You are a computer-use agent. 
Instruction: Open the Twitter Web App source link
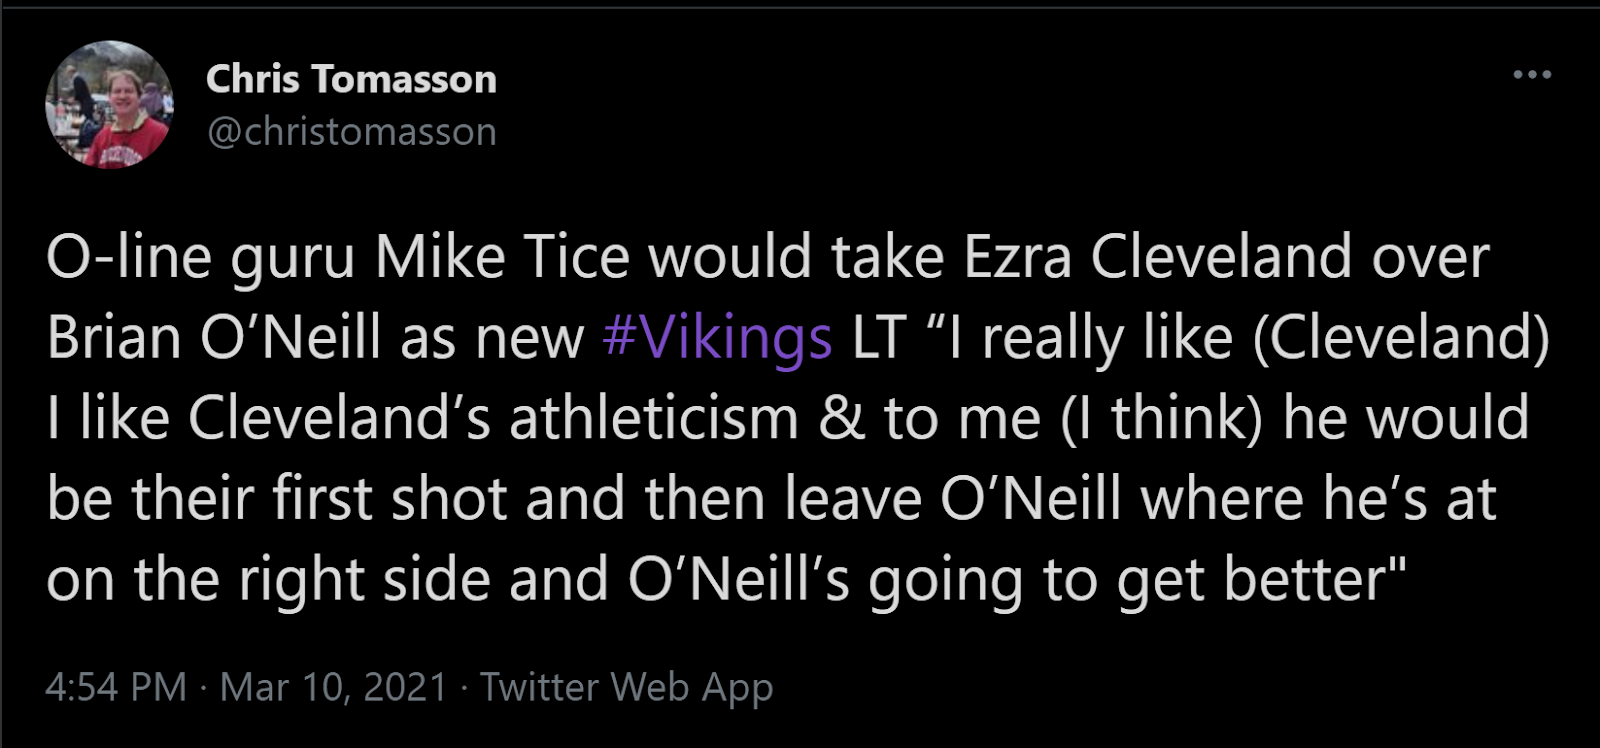(626, 687)
